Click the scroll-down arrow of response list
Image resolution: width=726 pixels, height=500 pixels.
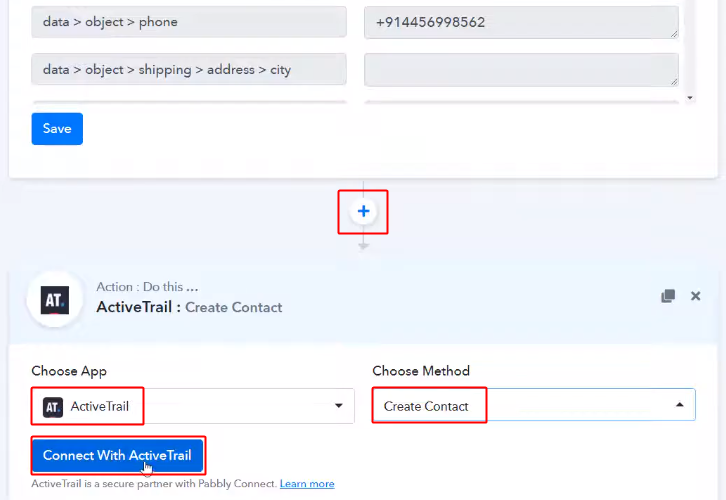click(690, 98)
